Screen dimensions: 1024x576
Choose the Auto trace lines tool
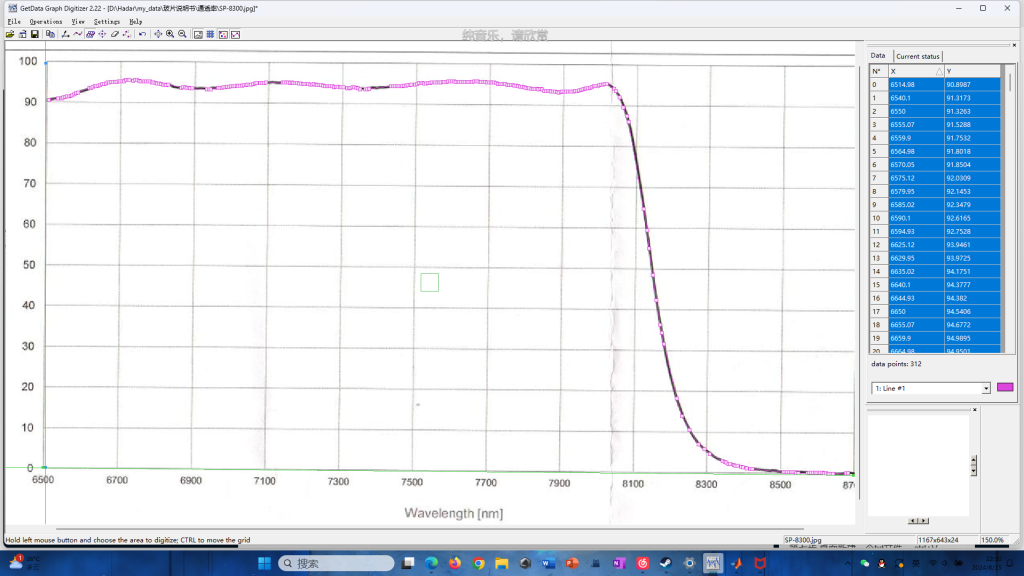point(78,34)
